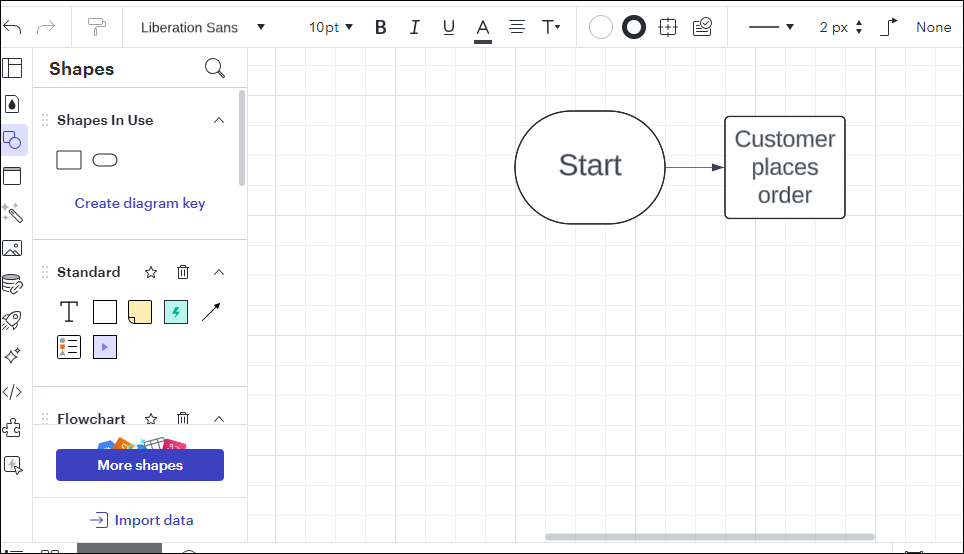Open the shape fill color swatch
The width and height of the screenshot is (964, 554).
(601, 27)
